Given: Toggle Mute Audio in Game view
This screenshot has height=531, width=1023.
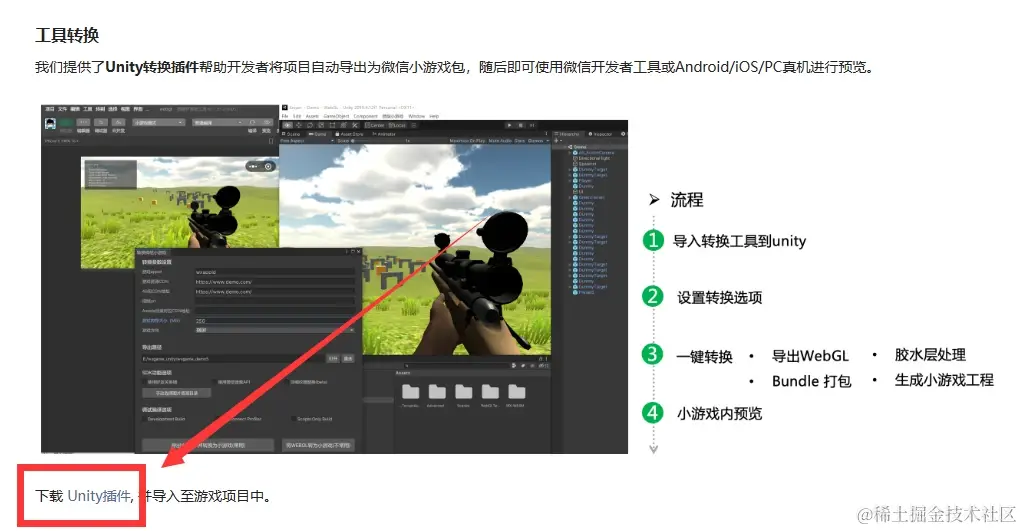Looking at the screenshot, I should pyautogui.click(x=500, y=141).
